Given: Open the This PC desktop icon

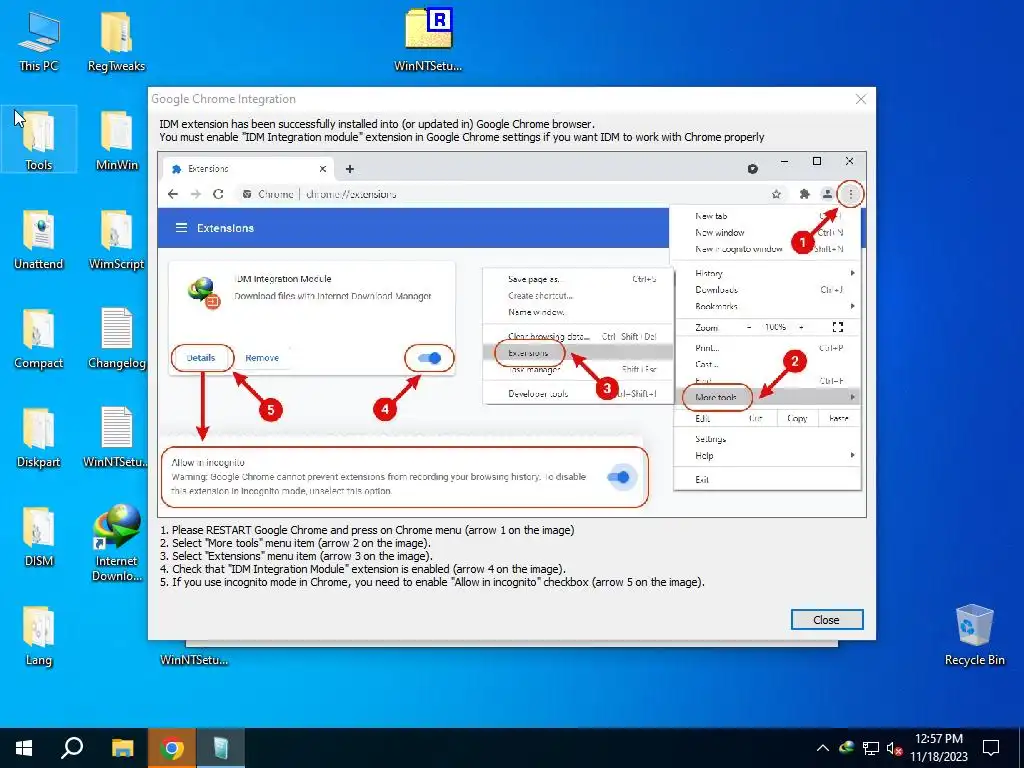Looking at the screenshot, I should pyautogui.click(x=39, y=40).
